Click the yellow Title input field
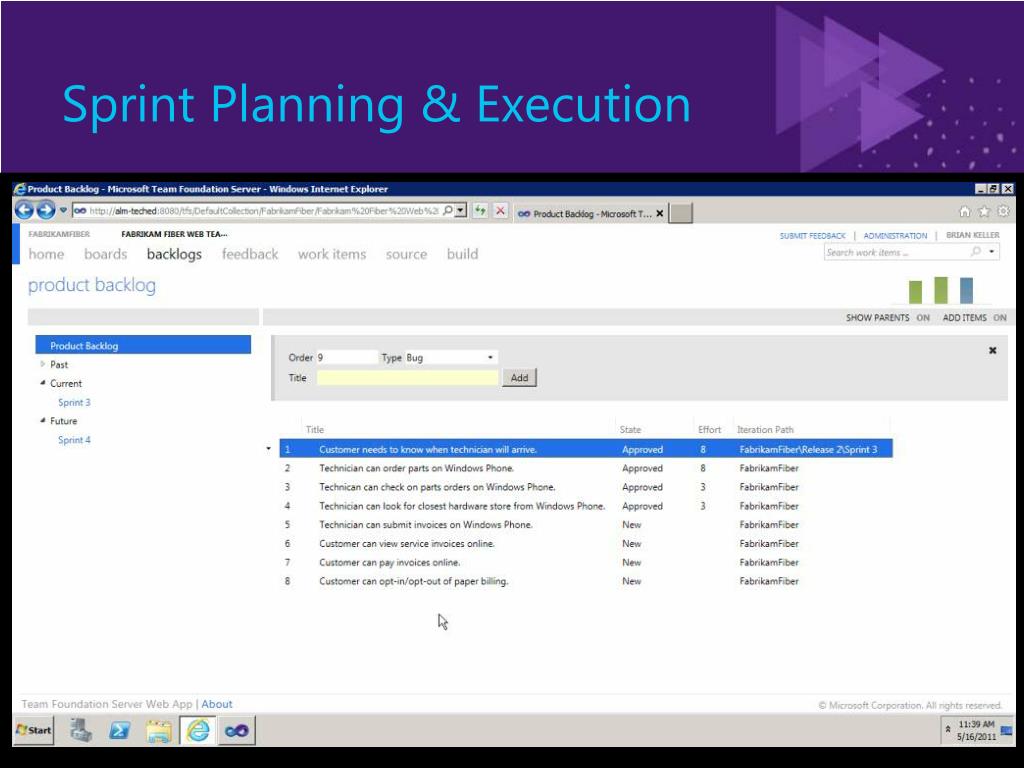 pyautogui.click(x=408, y=377)
